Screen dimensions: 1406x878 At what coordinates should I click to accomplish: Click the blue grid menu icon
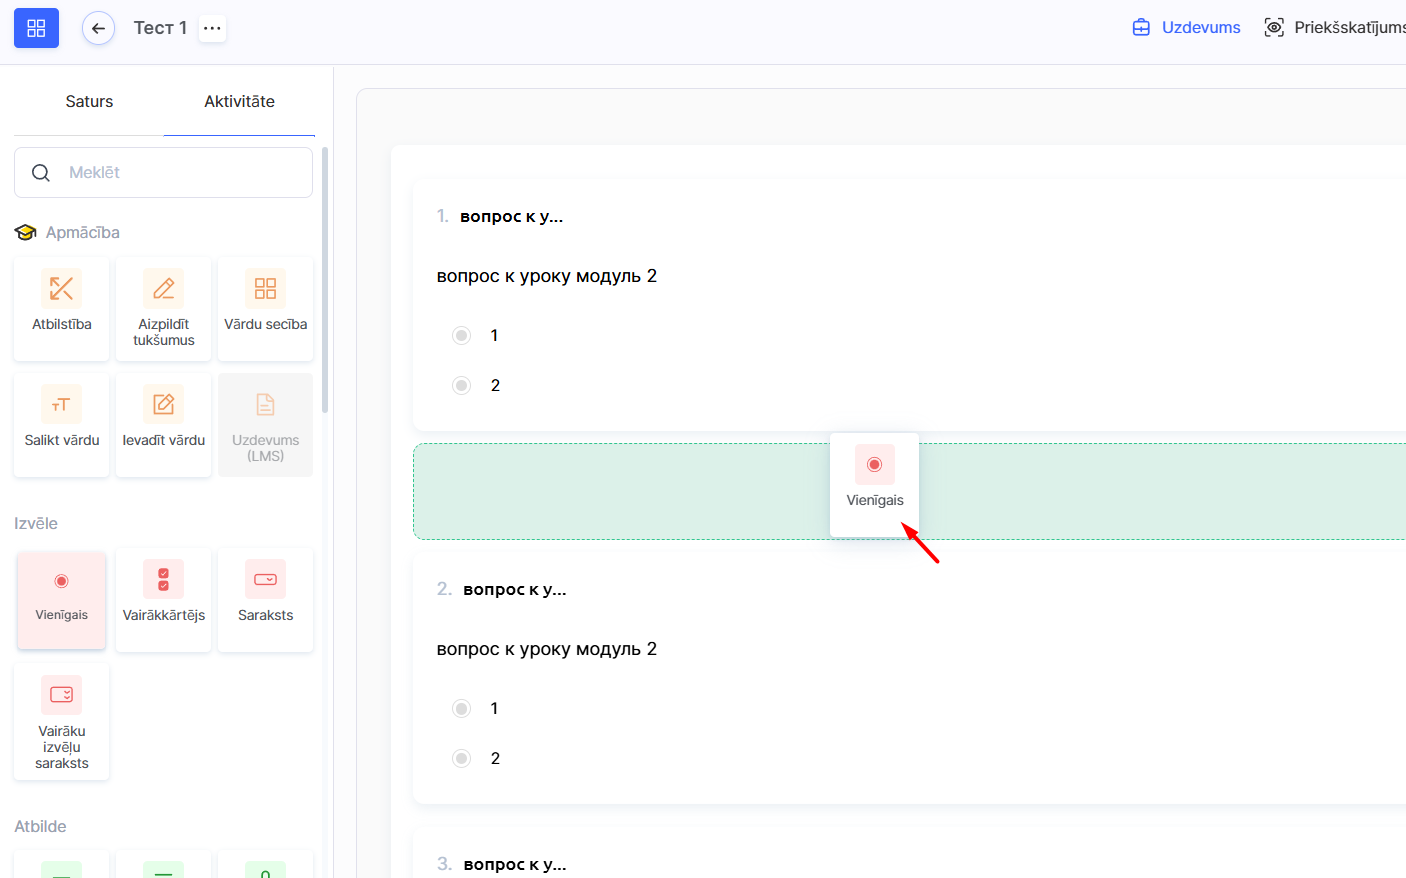36,28
